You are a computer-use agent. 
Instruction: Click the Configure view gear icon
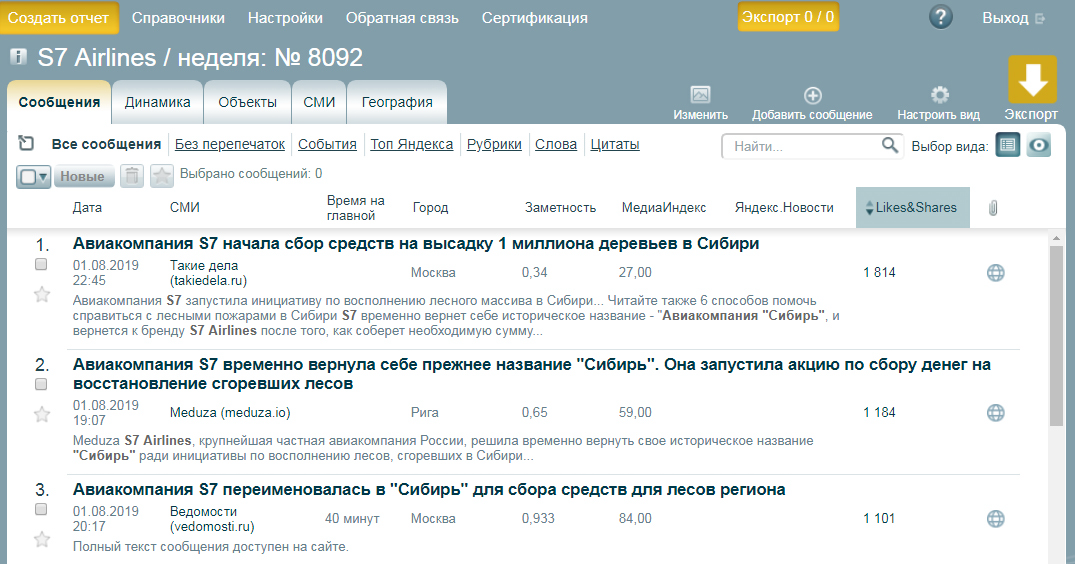[x=939, y=95]
